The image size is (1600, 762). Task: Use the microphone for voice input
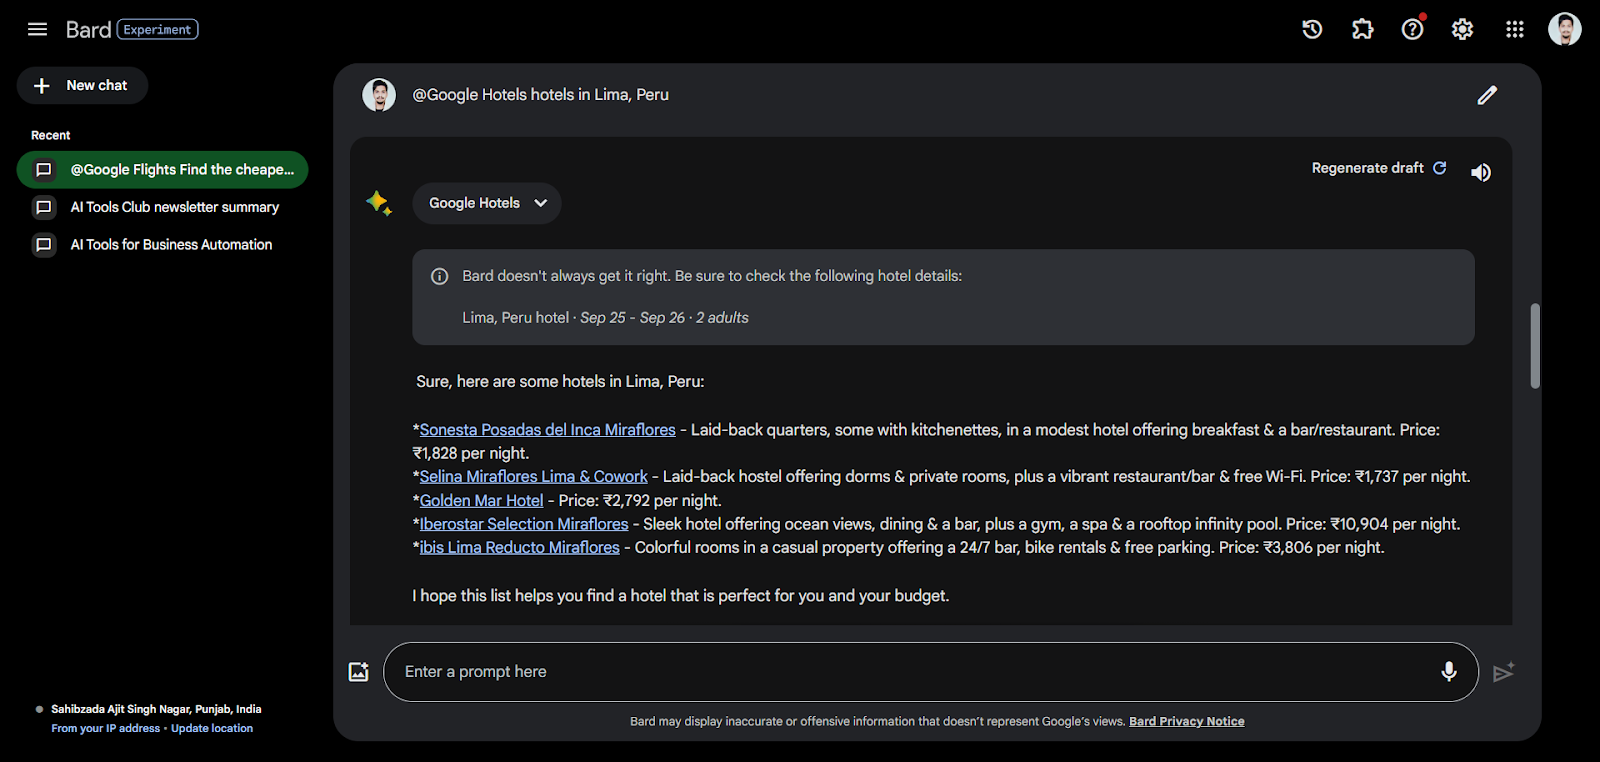pos(1448,672)
